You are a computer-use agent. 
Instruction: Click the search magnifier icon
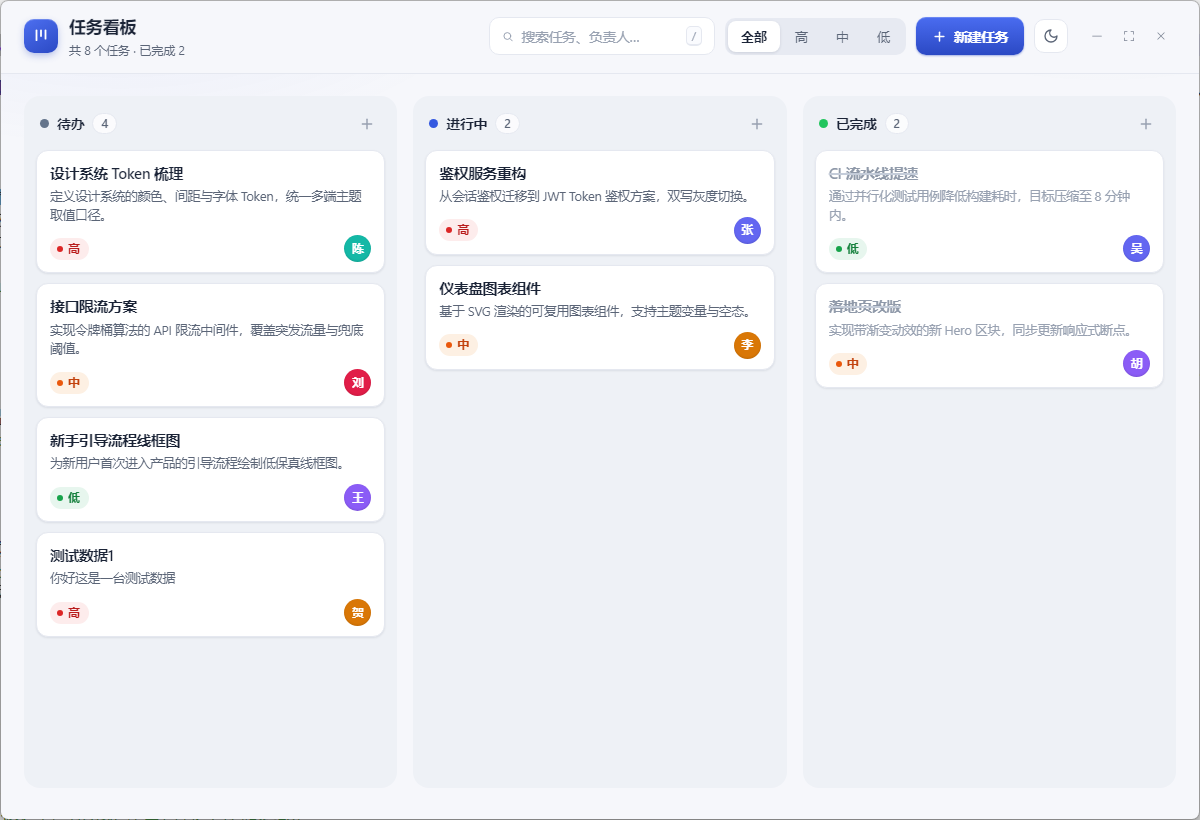click(508, 37)
